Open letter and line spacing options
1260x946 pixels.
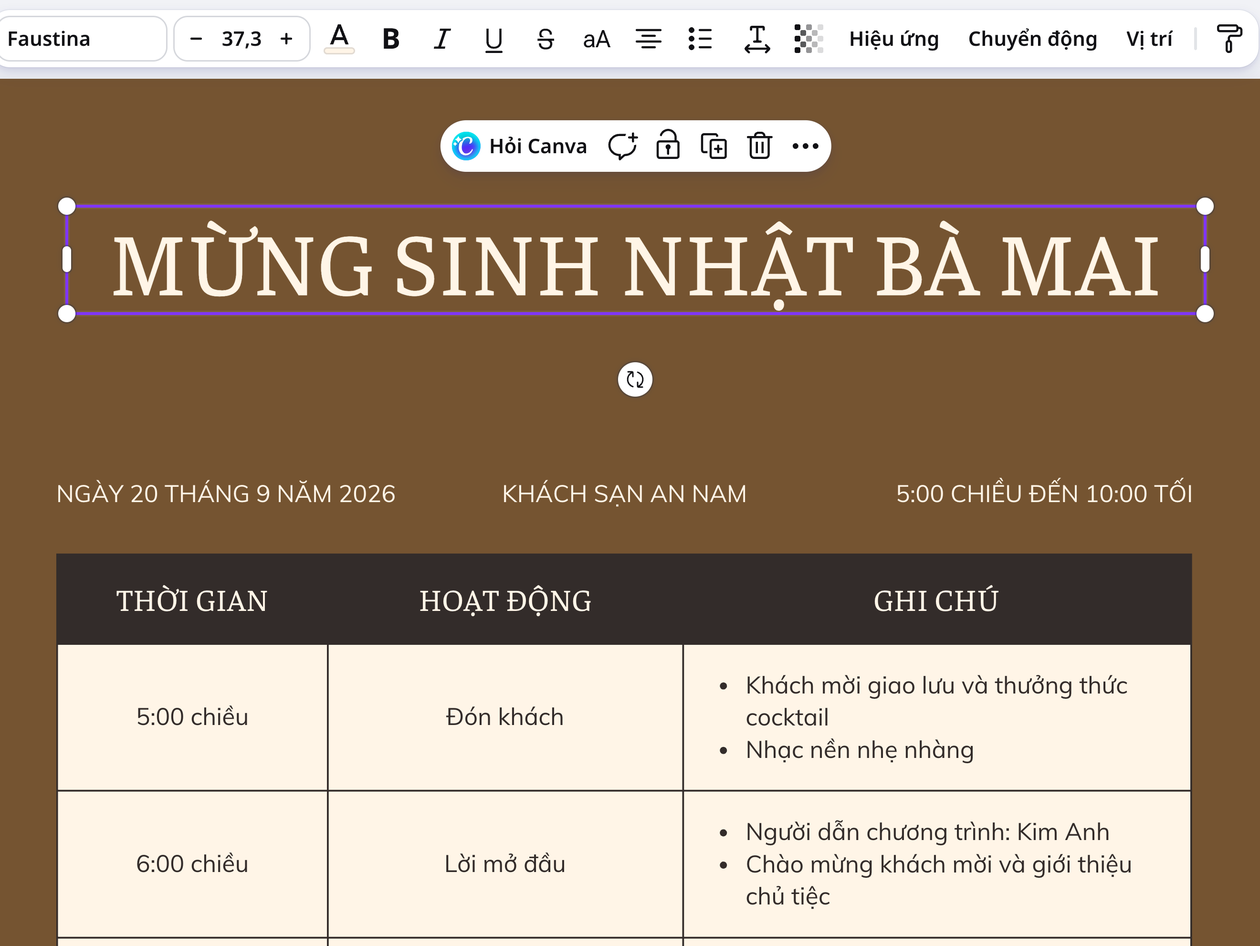(757, 39)
